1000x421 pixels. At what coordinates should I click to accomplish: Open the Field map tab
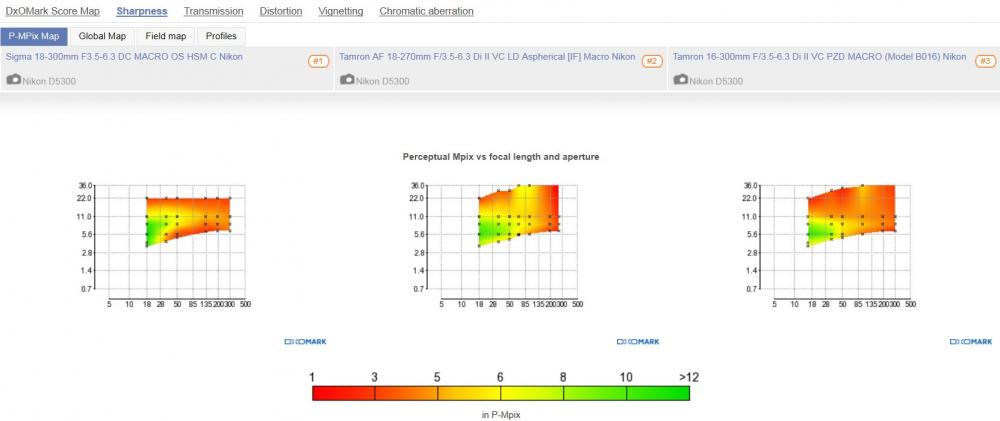point(166,36)
